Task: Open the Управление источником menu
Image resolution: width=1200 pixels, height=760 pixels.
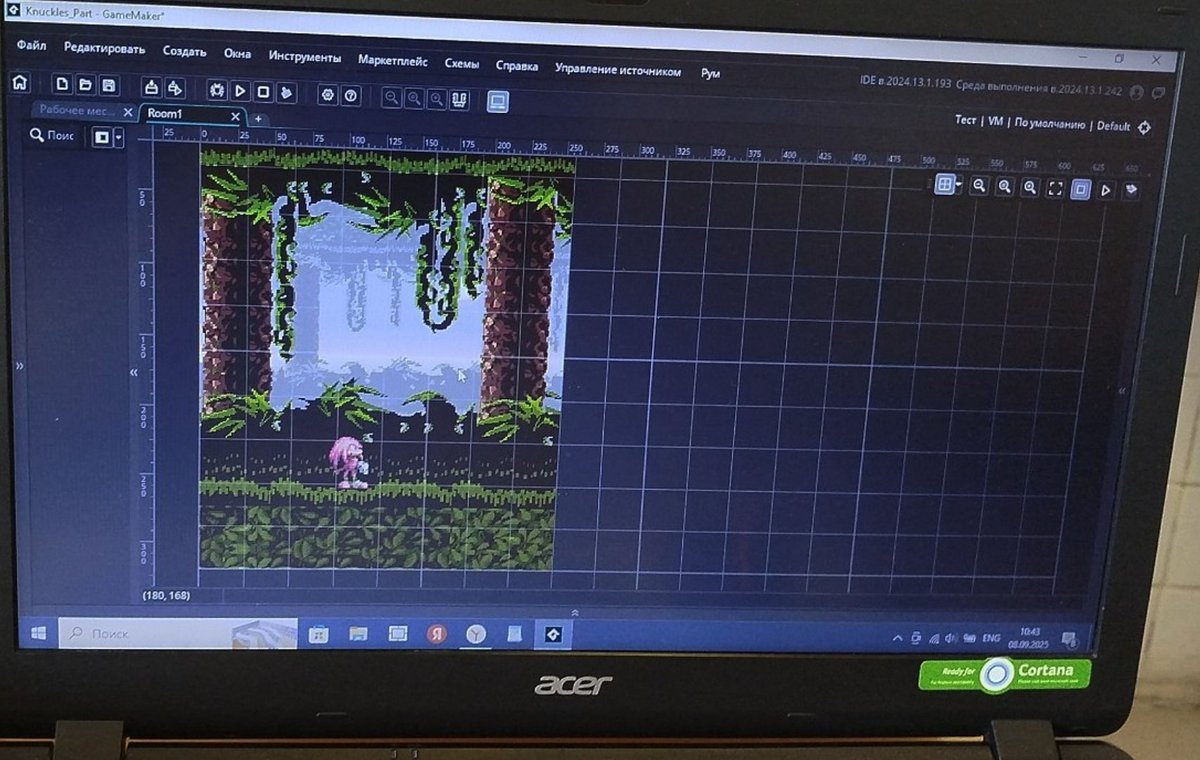Action: (618, 71)
